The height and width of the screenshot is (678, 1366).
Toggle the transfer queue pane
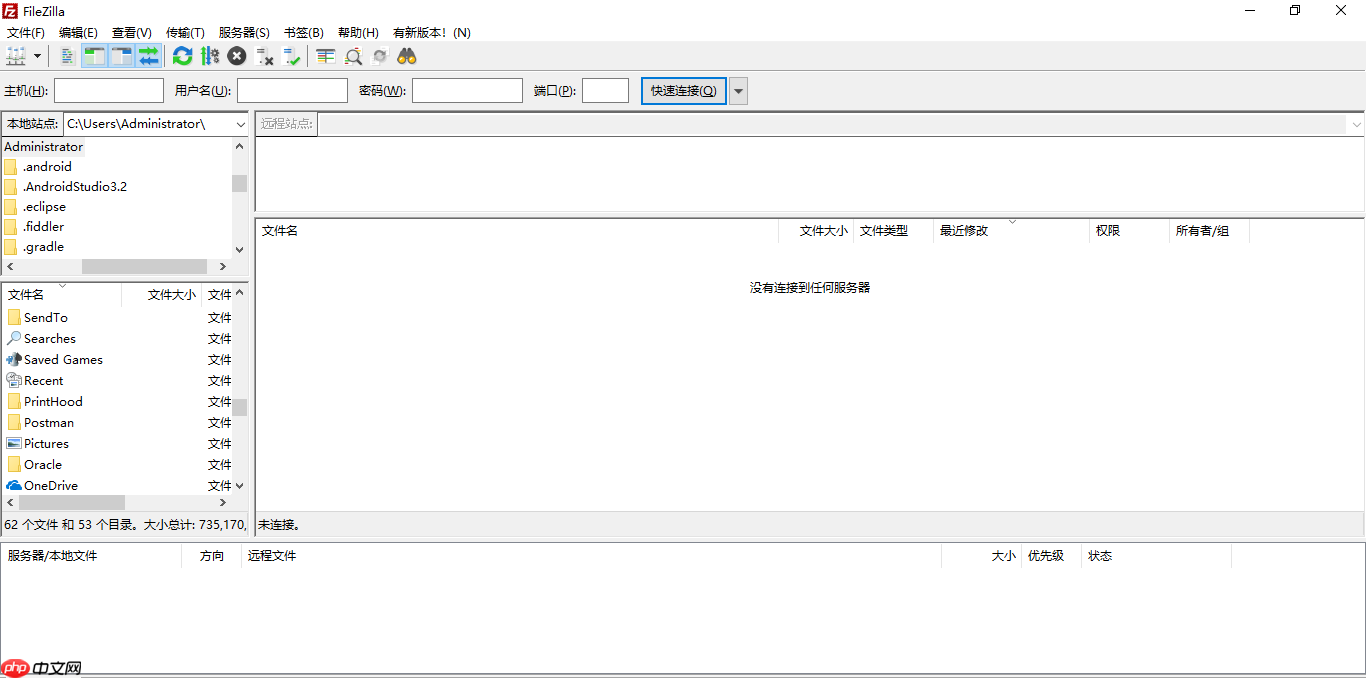pos(149,56)
